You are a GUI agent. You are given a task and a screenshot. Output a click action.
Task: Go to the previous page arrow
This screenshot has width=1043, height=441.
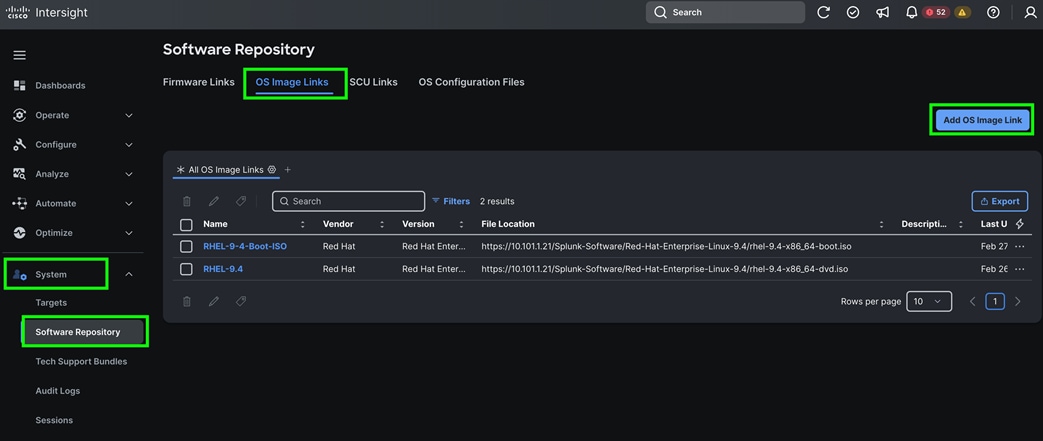click(972, 301)
